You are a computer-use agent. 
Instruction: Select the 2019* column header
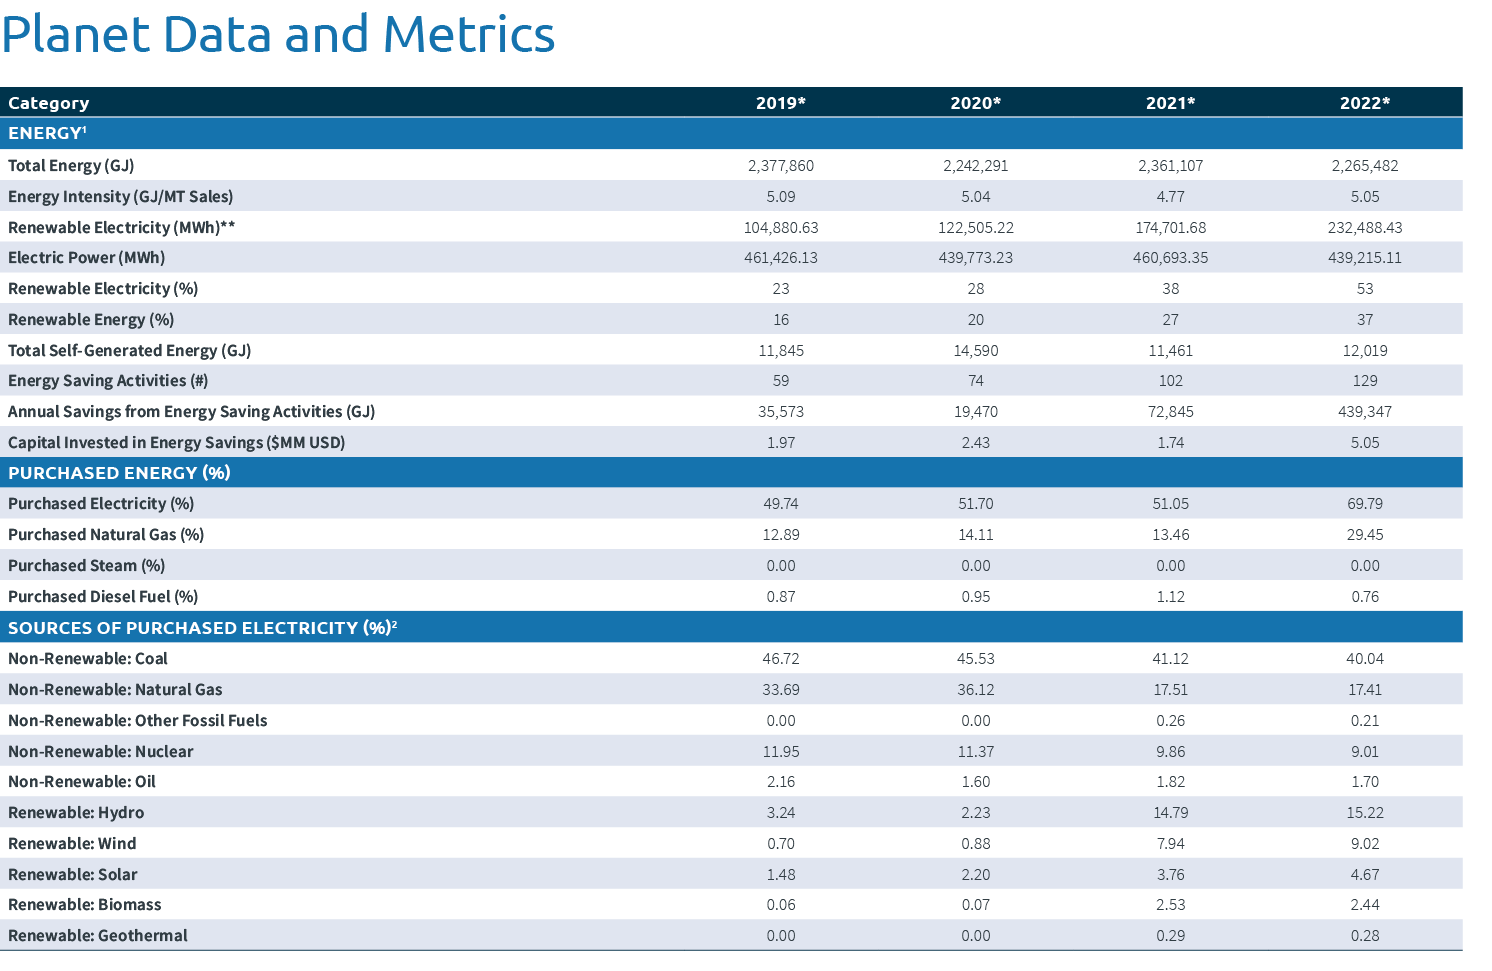781,102
